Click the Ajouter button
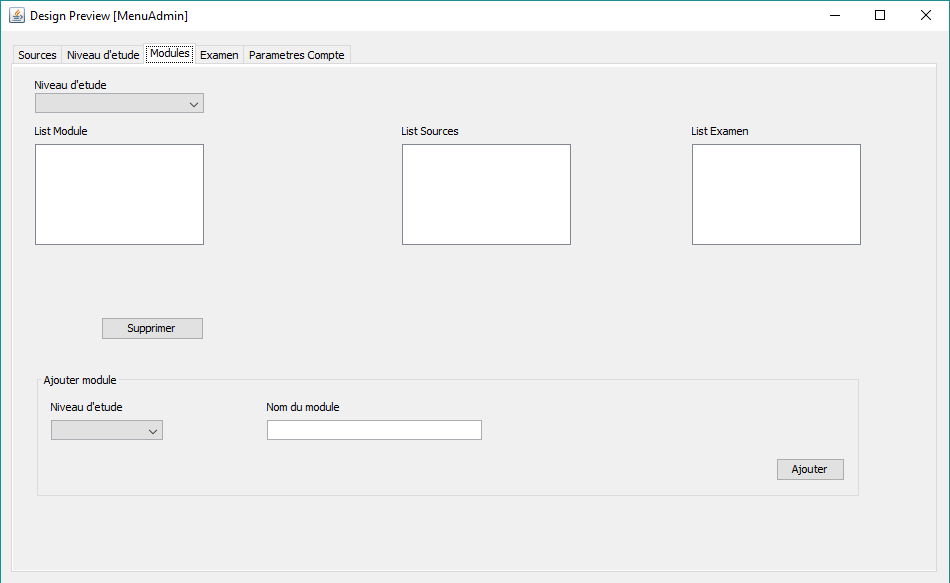This screenshot has width=950, height=583. click(x=810, y=469)
